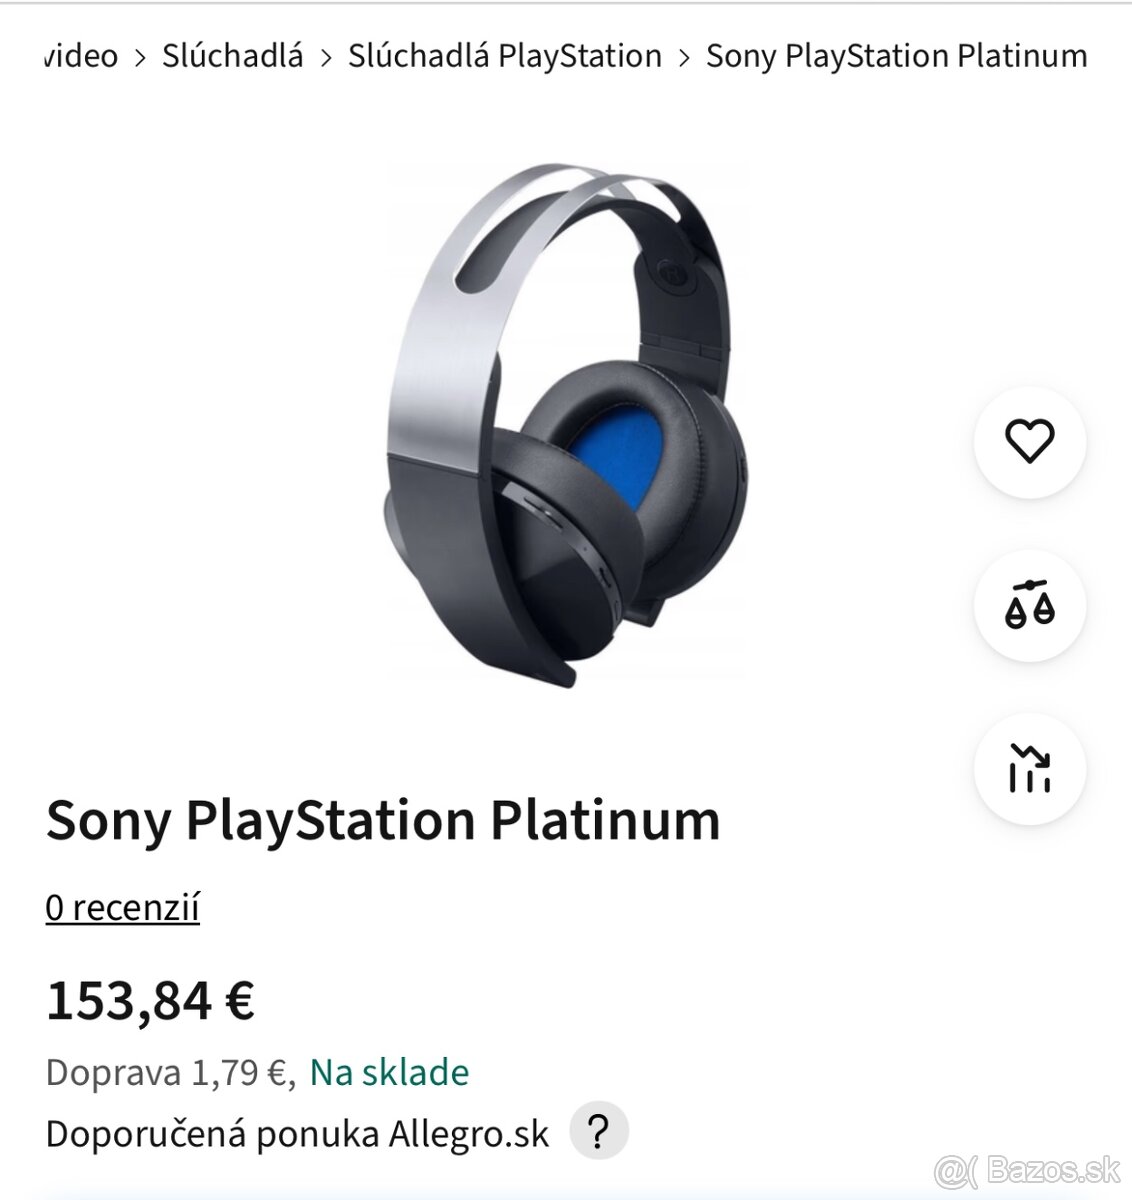Click the Na sklade availability label

click(x=389, y=1071)
